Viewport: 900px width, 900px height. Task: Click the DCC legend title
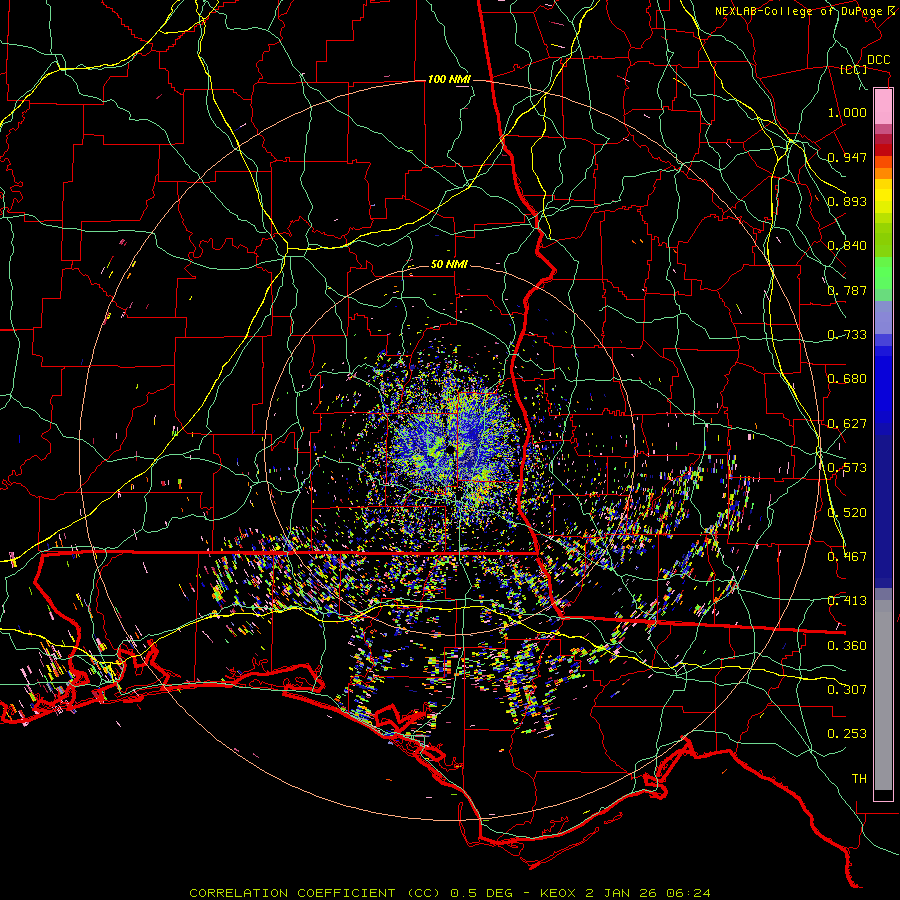click(878, 60)
